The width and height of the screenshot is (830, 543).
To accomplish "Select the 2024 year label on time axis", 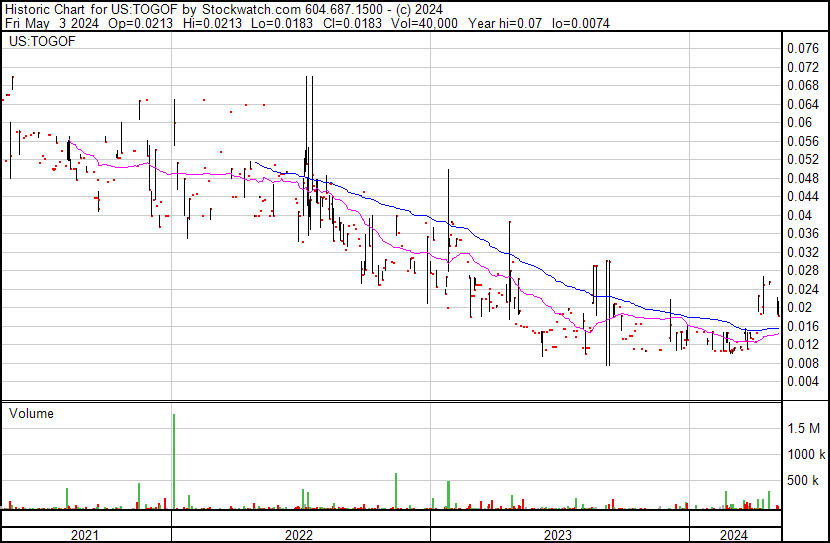I will pyautogui.click(x=734, y=535).
